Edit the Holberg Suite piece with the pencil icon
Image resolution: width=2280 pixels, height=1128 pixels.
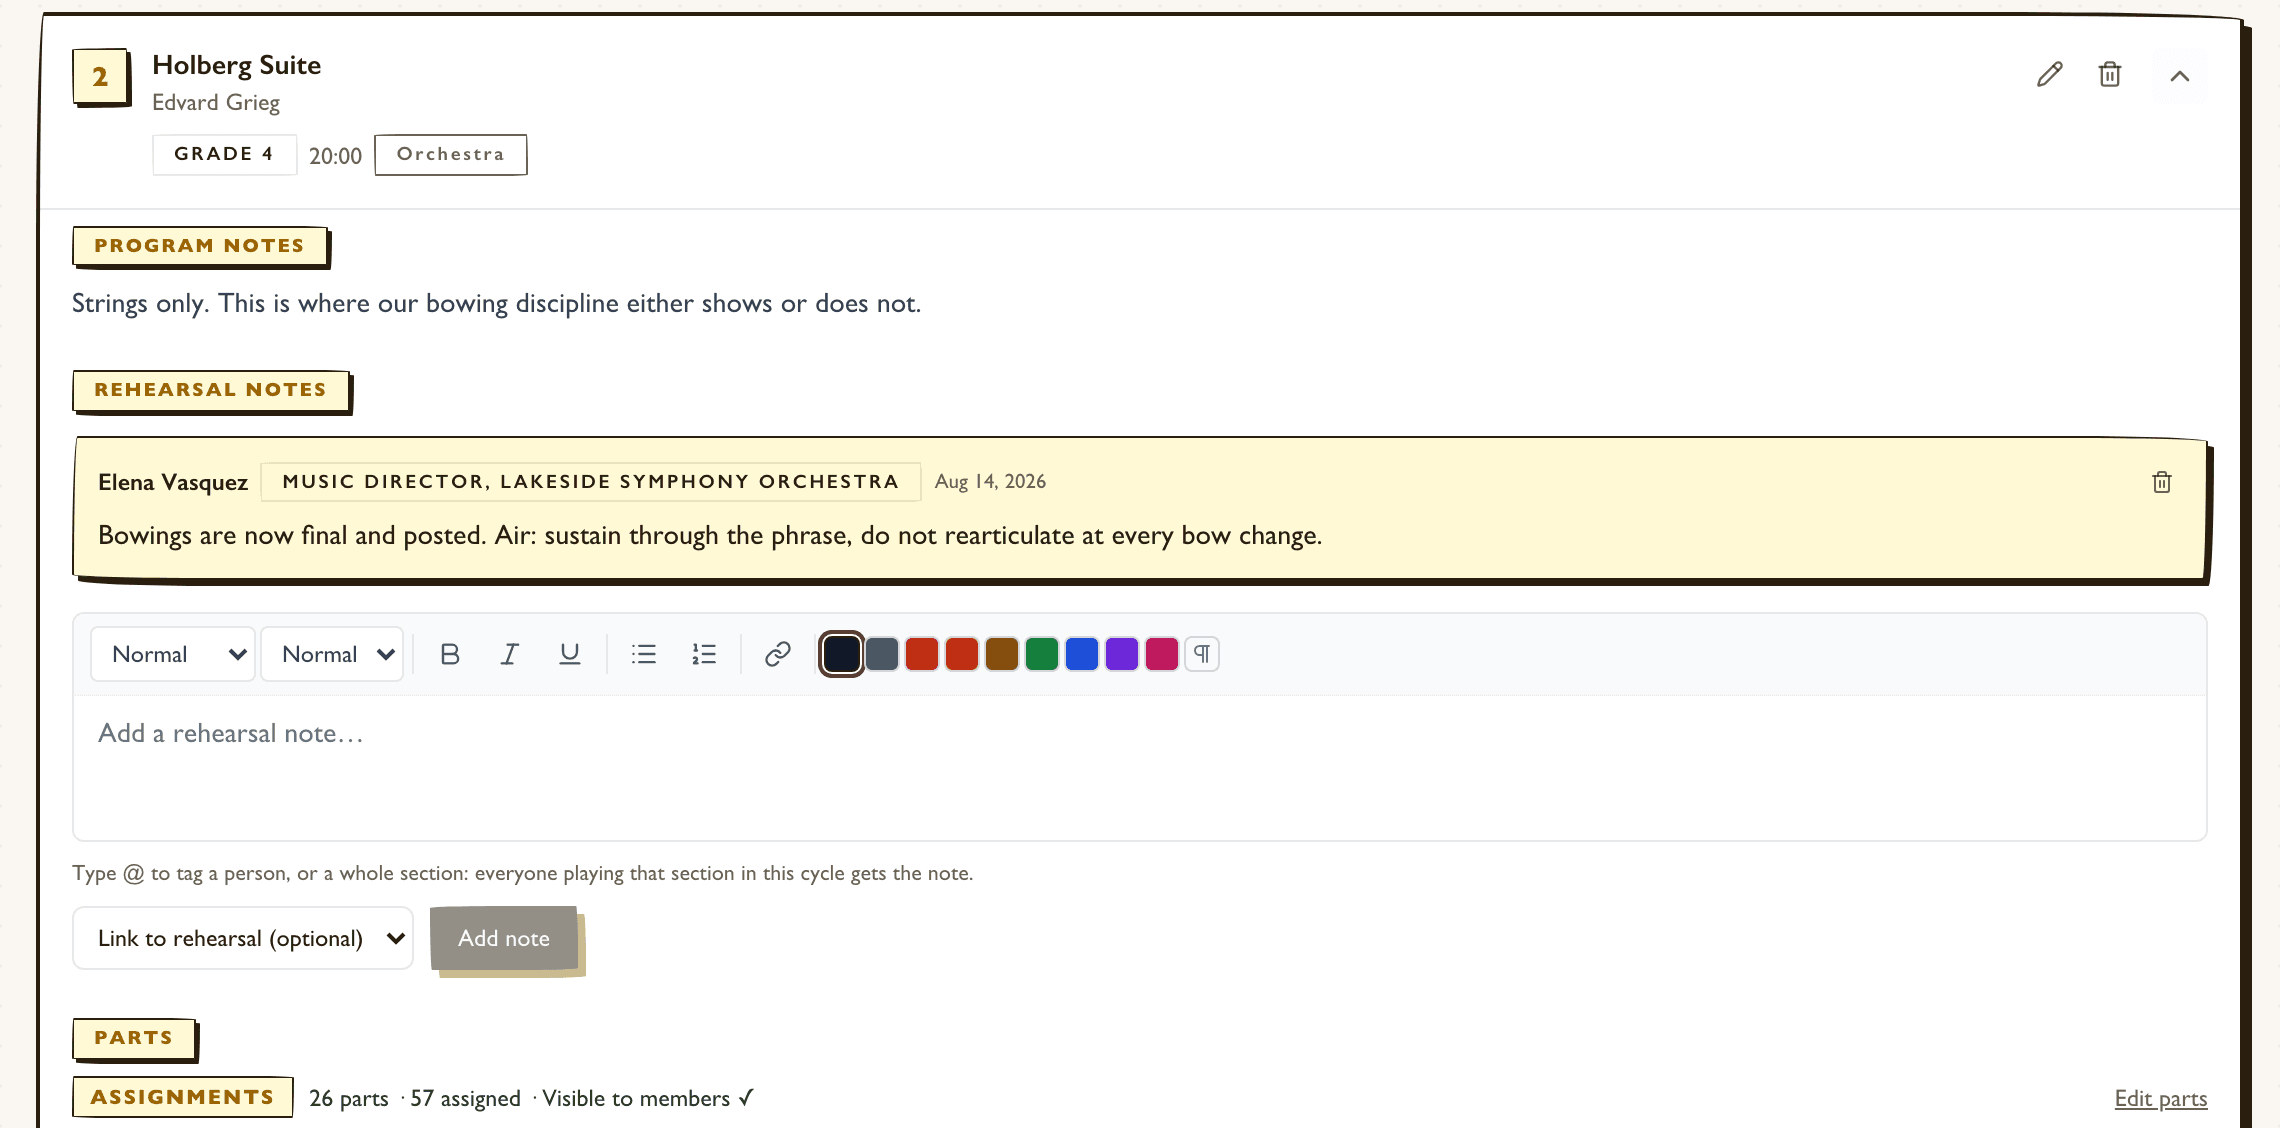(2049, 75)
